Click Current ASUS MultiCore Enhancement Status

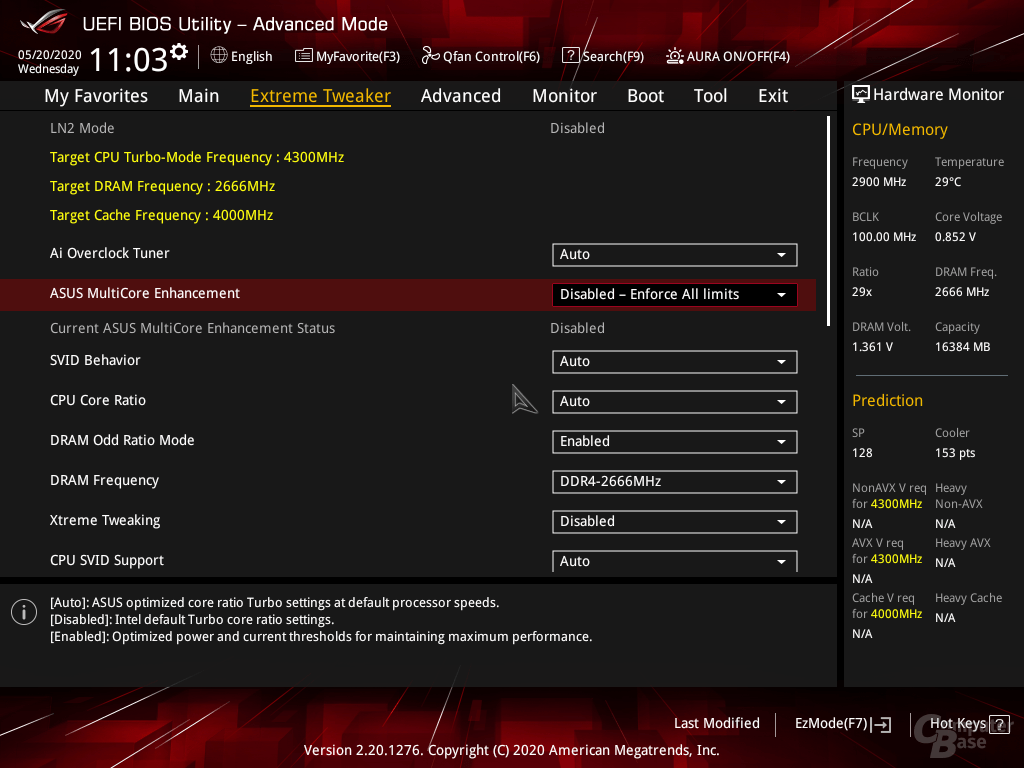[193, 328]
